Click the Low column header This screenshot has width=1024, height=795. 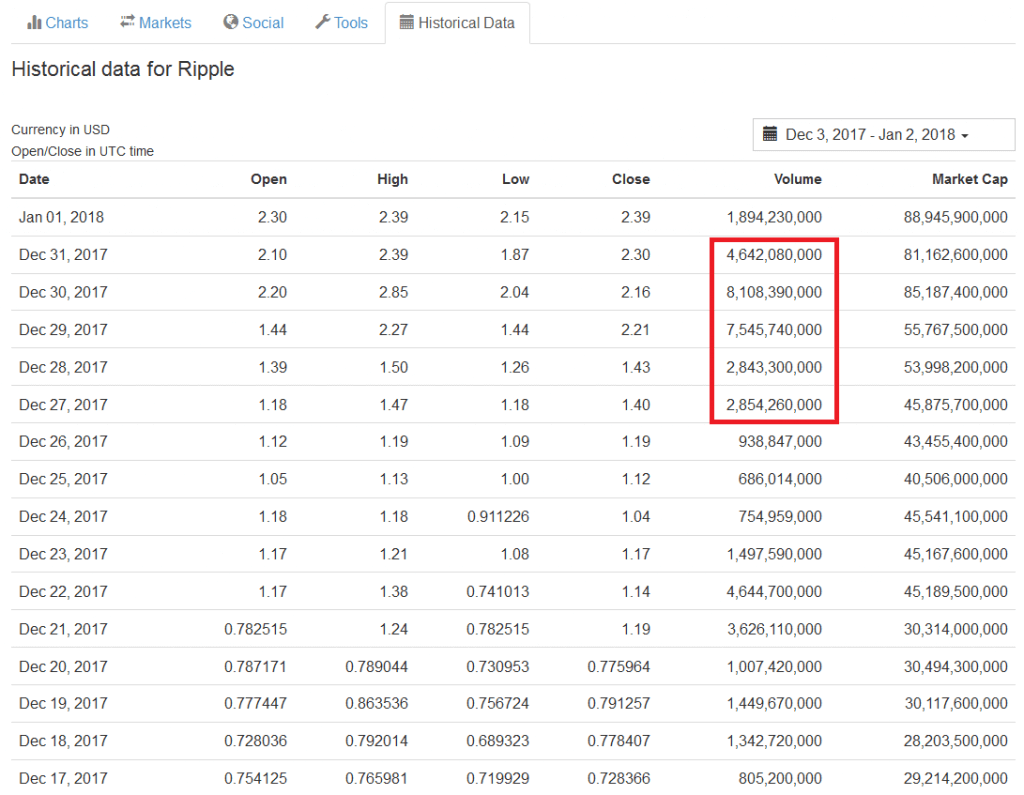pyautogui.click(x=515, y=179)
